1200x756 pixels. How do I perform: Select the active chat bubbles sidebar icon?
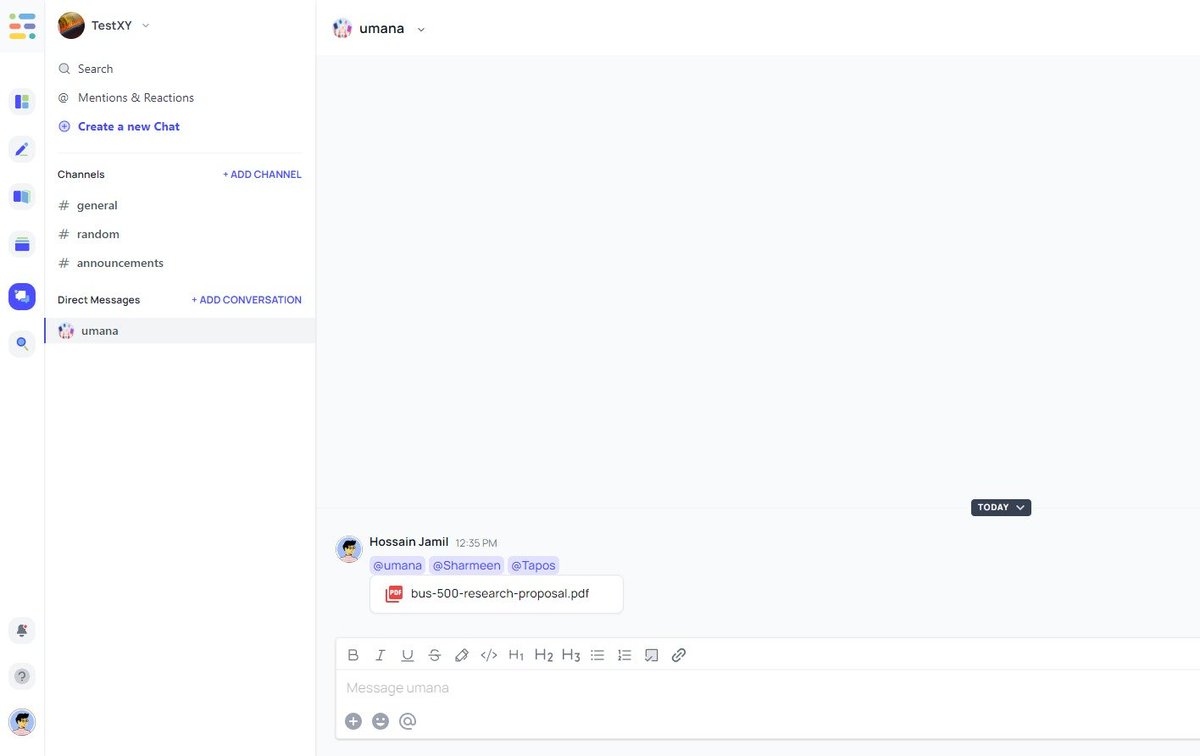pos(22,296)
